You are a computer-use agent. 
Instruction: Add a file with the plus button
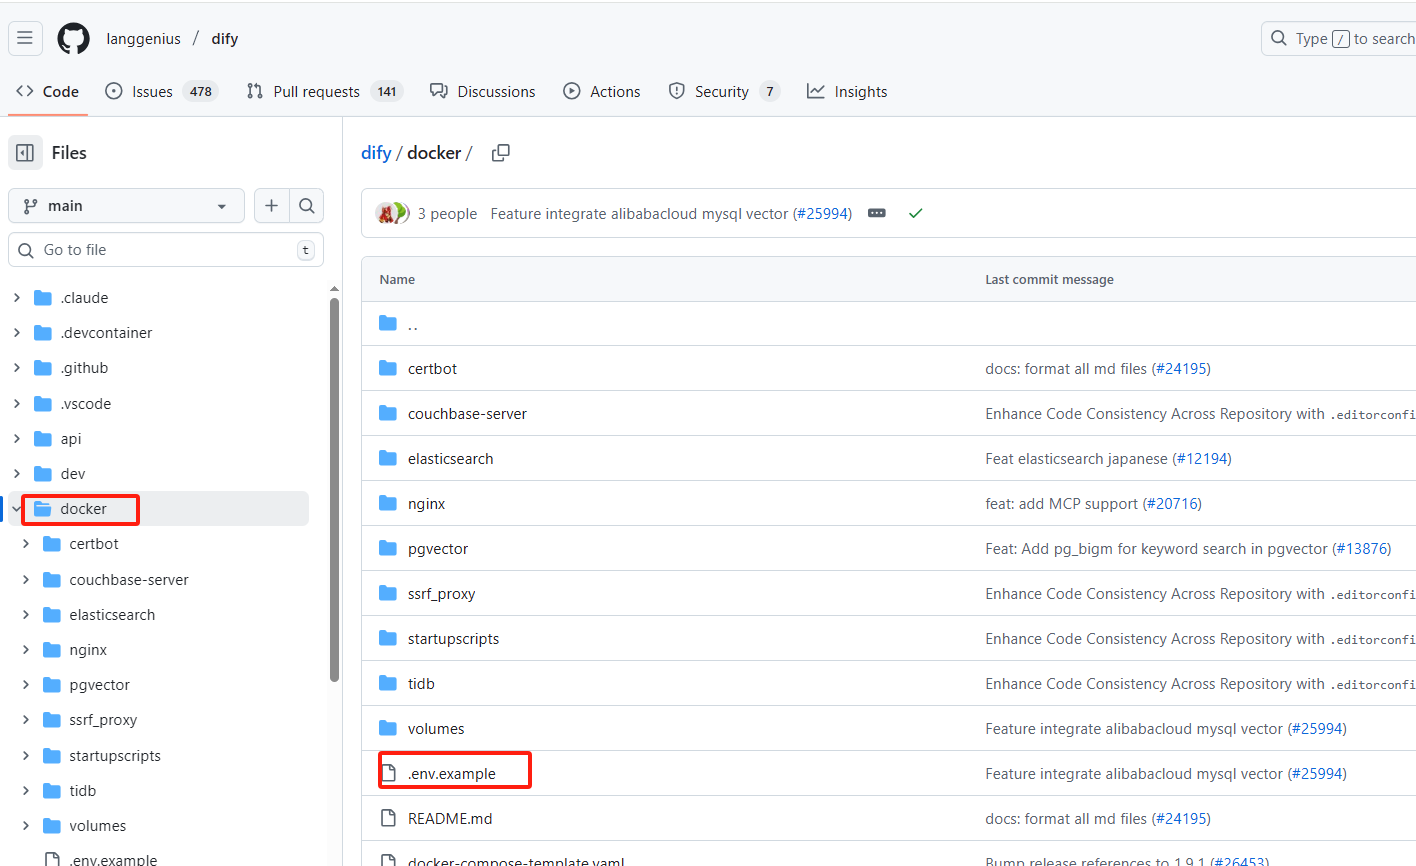(271, 206)
